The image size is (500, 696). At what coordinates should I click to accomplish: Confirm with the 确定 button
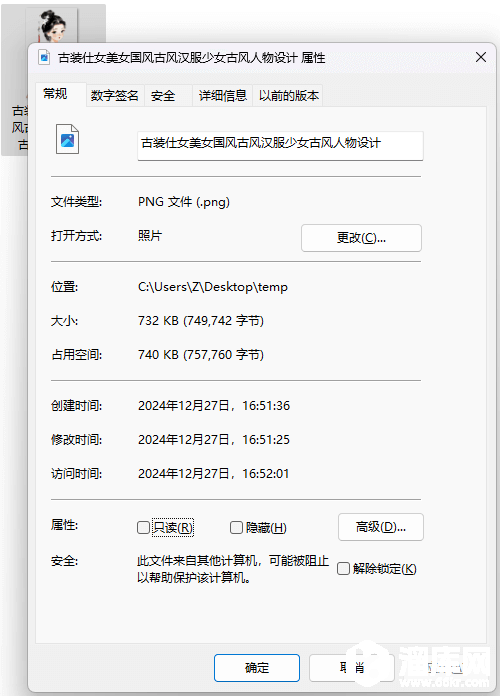(257, 668)
